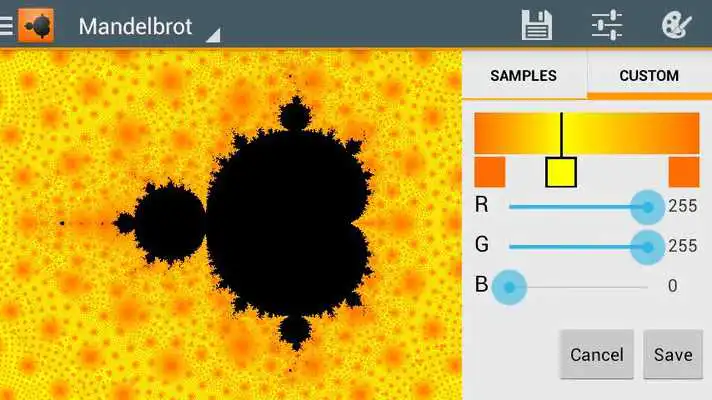Switch to the SAMPLES tab
712x400 pixels.
(524, 75)
